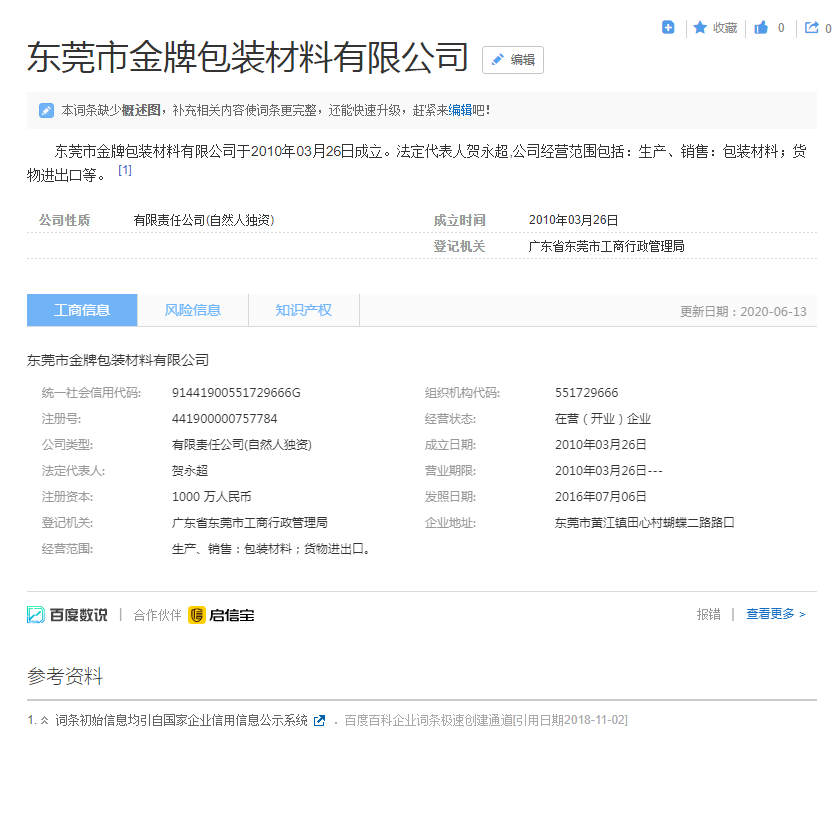Select the 工商信息 tab
The width and height of the screenshot is (839, 816).
tap(82, 310)
